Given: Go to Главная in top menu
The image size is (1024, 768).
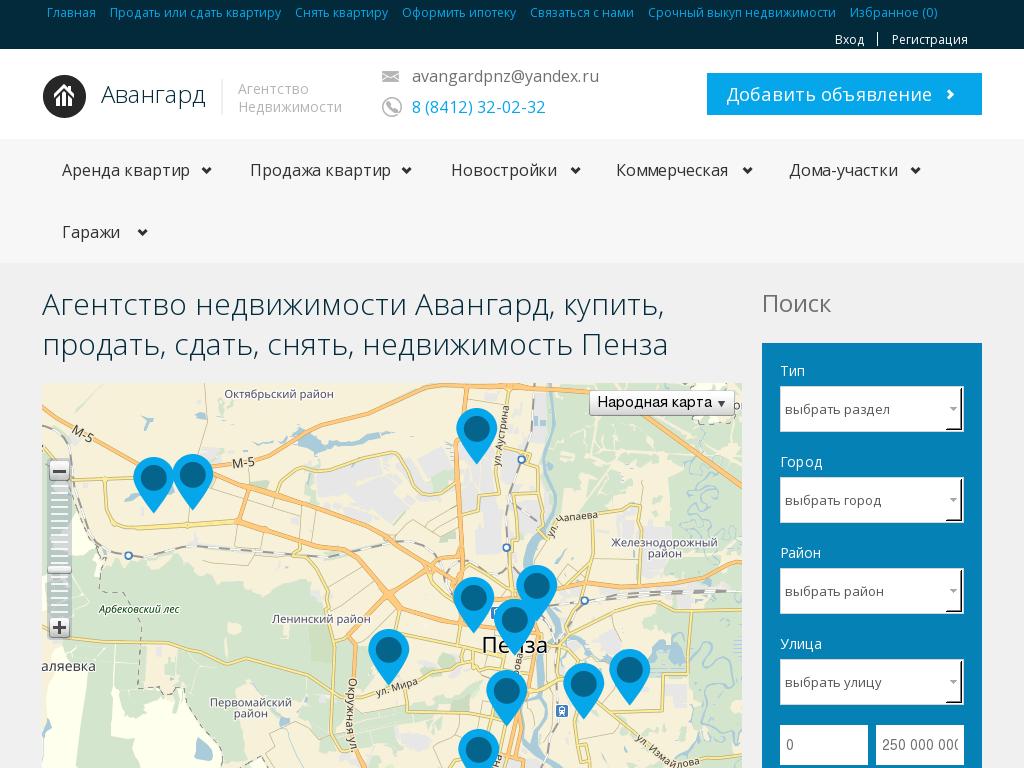Looking at the screenshot, I should tap(71, 12).
